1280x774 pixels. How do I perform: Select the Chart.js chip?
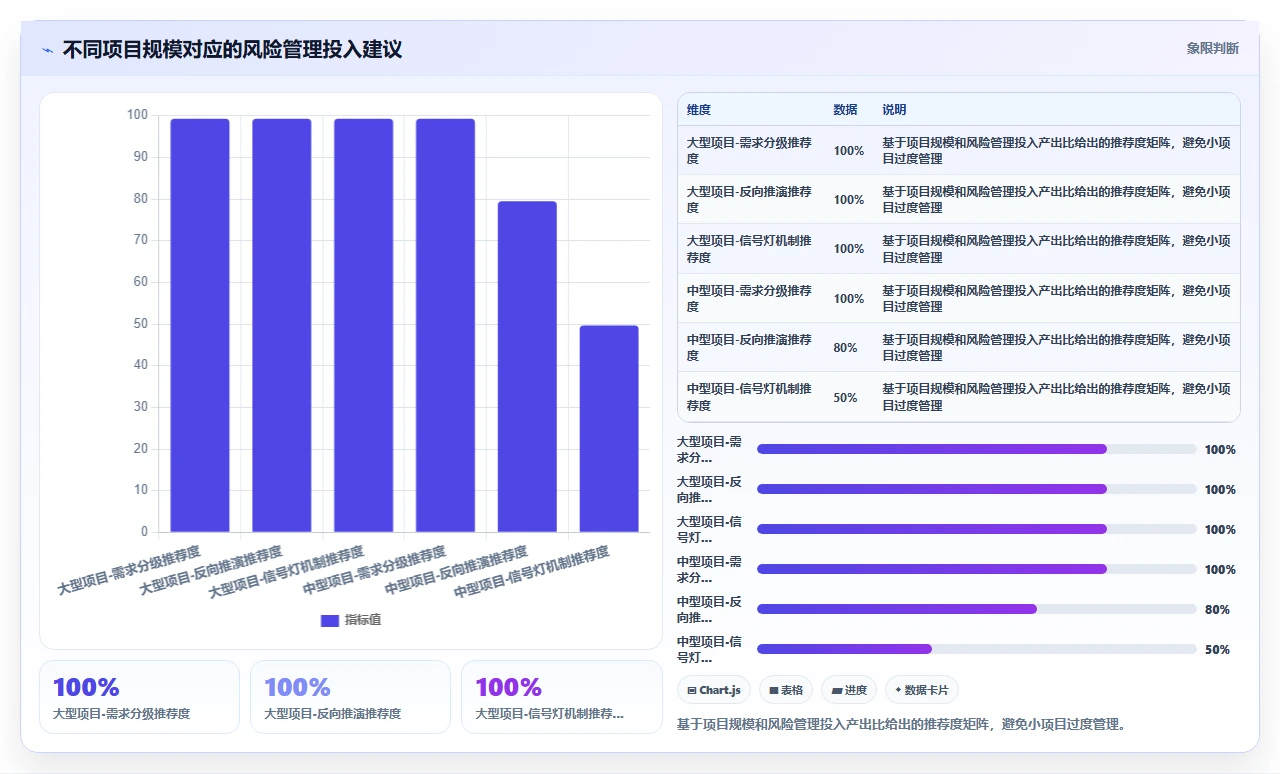[714, 690]
